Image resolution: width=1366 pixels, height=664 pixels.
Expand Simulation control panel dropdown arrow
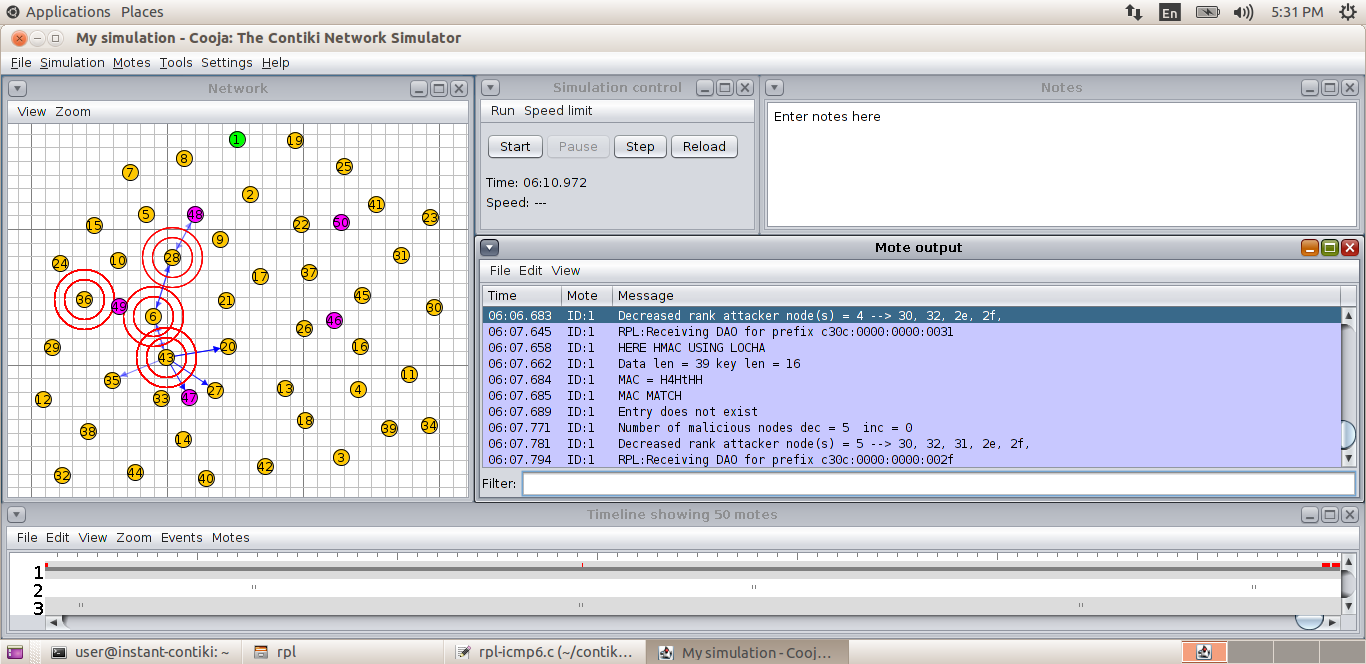coord(489,88)
